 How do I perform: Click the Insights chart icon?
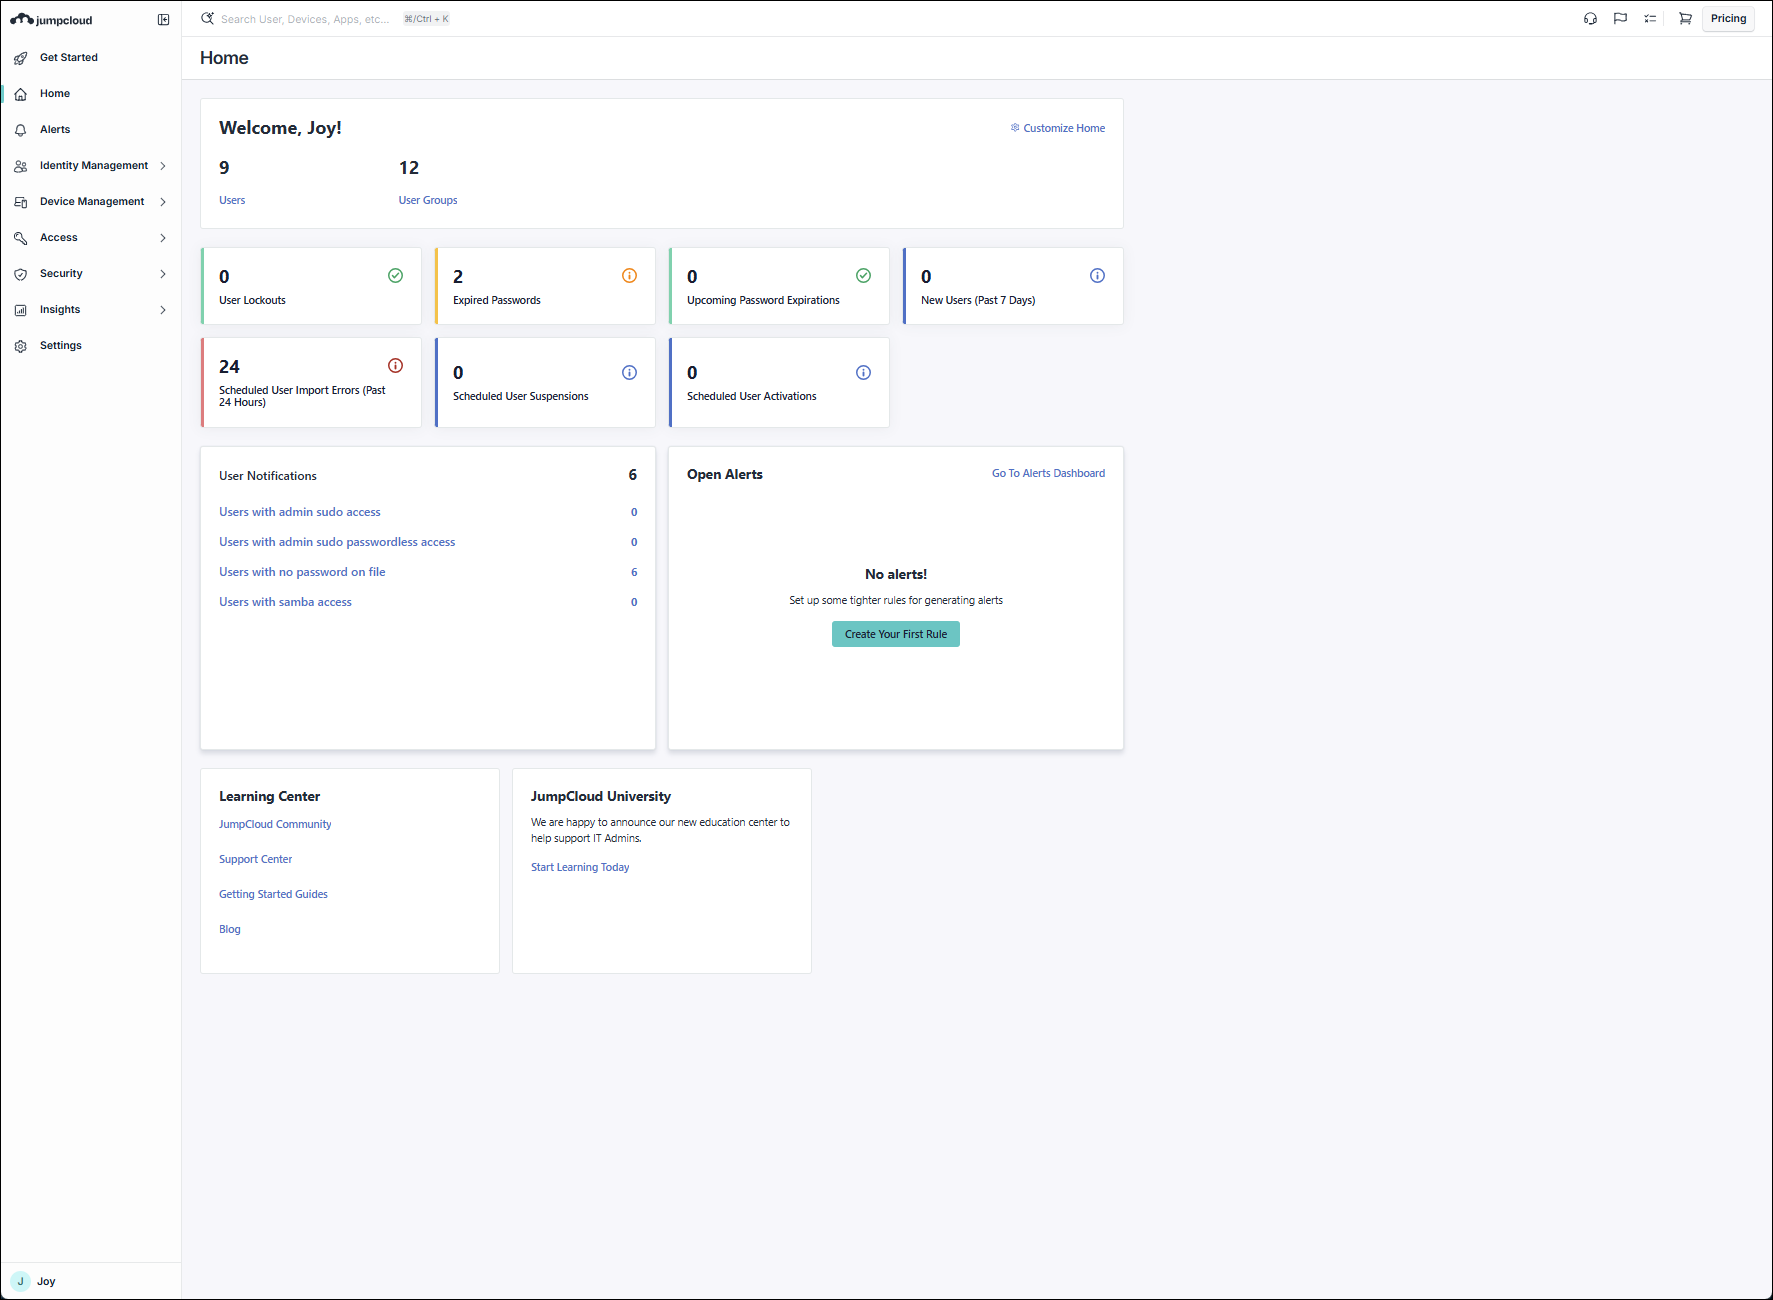point(20,310)
